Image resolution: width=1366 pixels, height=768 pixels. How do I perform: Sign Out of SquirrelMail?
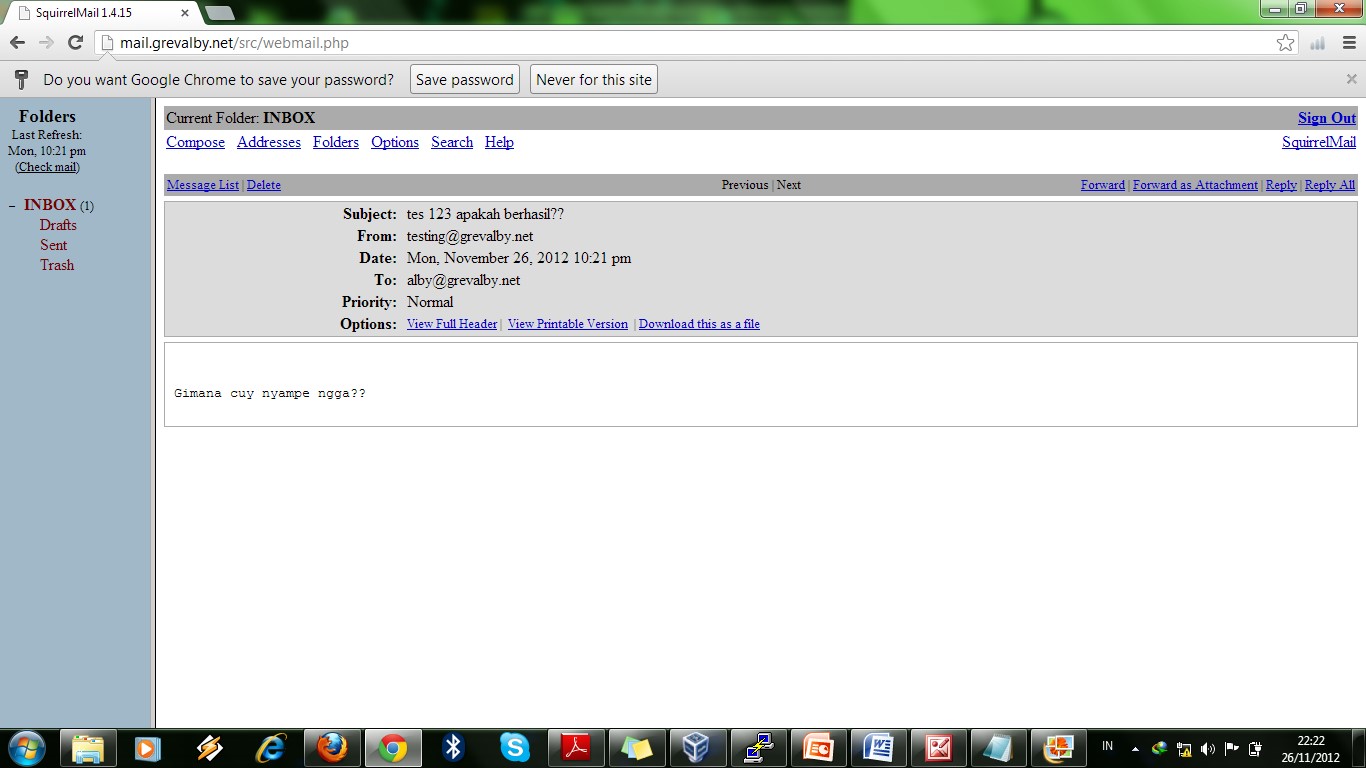(1325, 117)
